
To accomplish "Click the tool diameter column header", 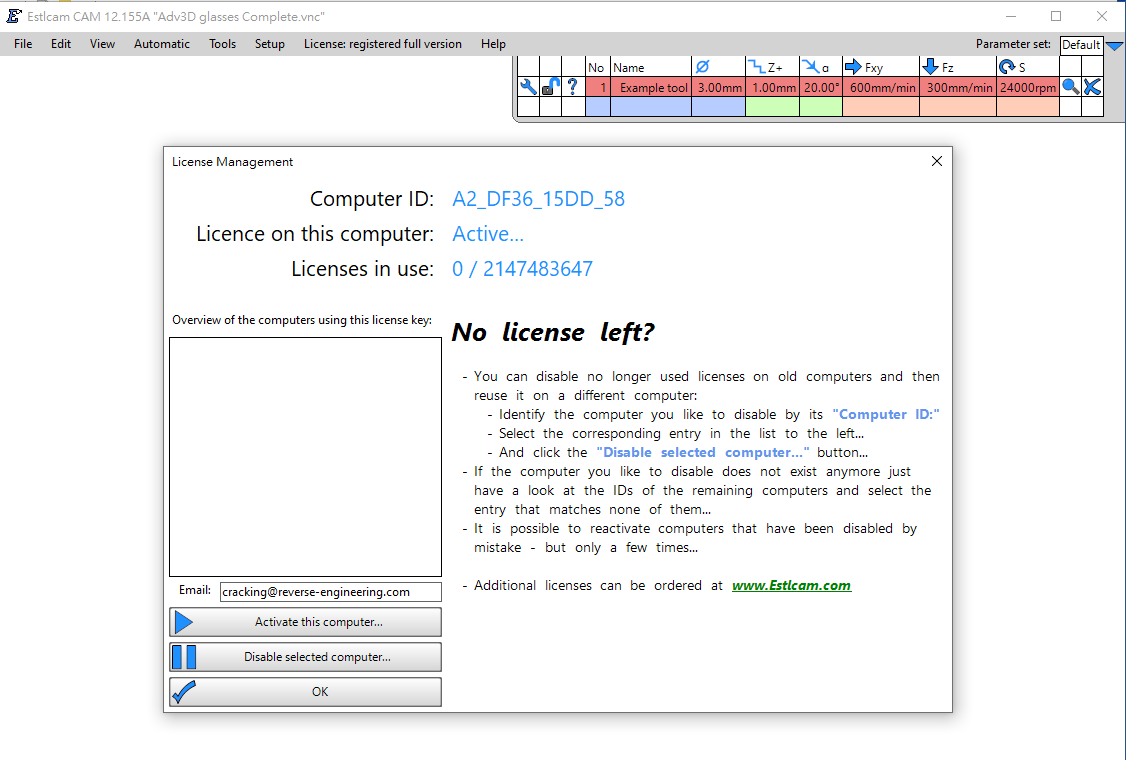I will click(718, 67).
